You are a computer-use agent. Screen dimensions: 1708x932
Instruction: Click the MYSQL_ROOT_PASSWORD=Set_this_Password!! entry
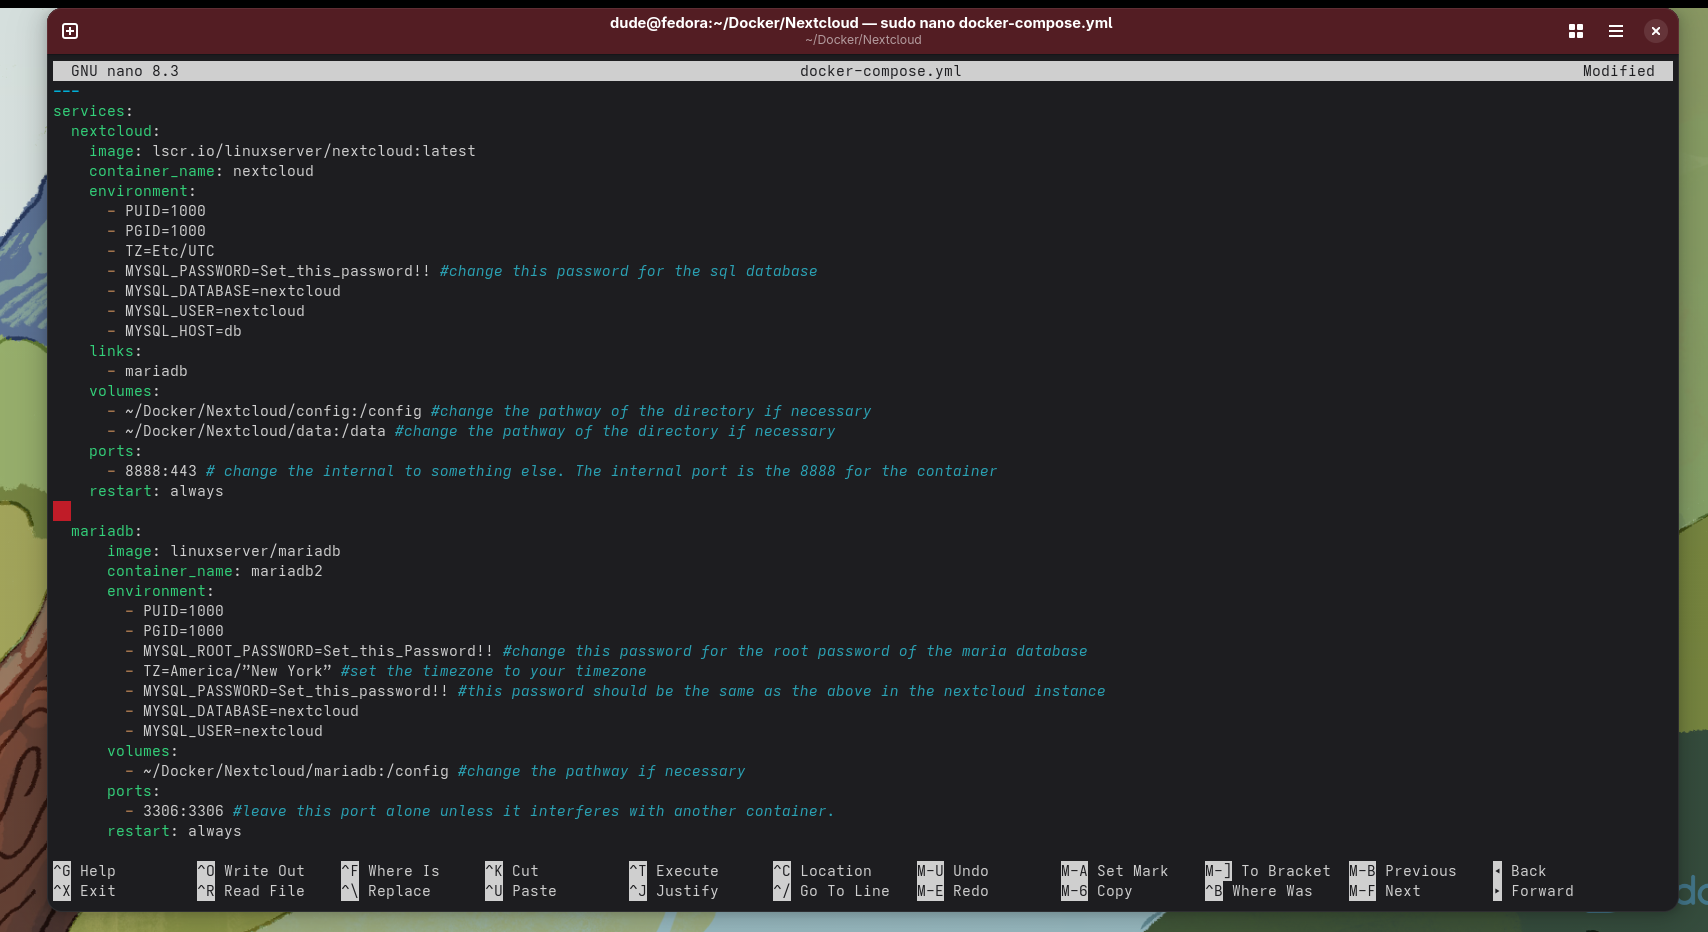318,651
